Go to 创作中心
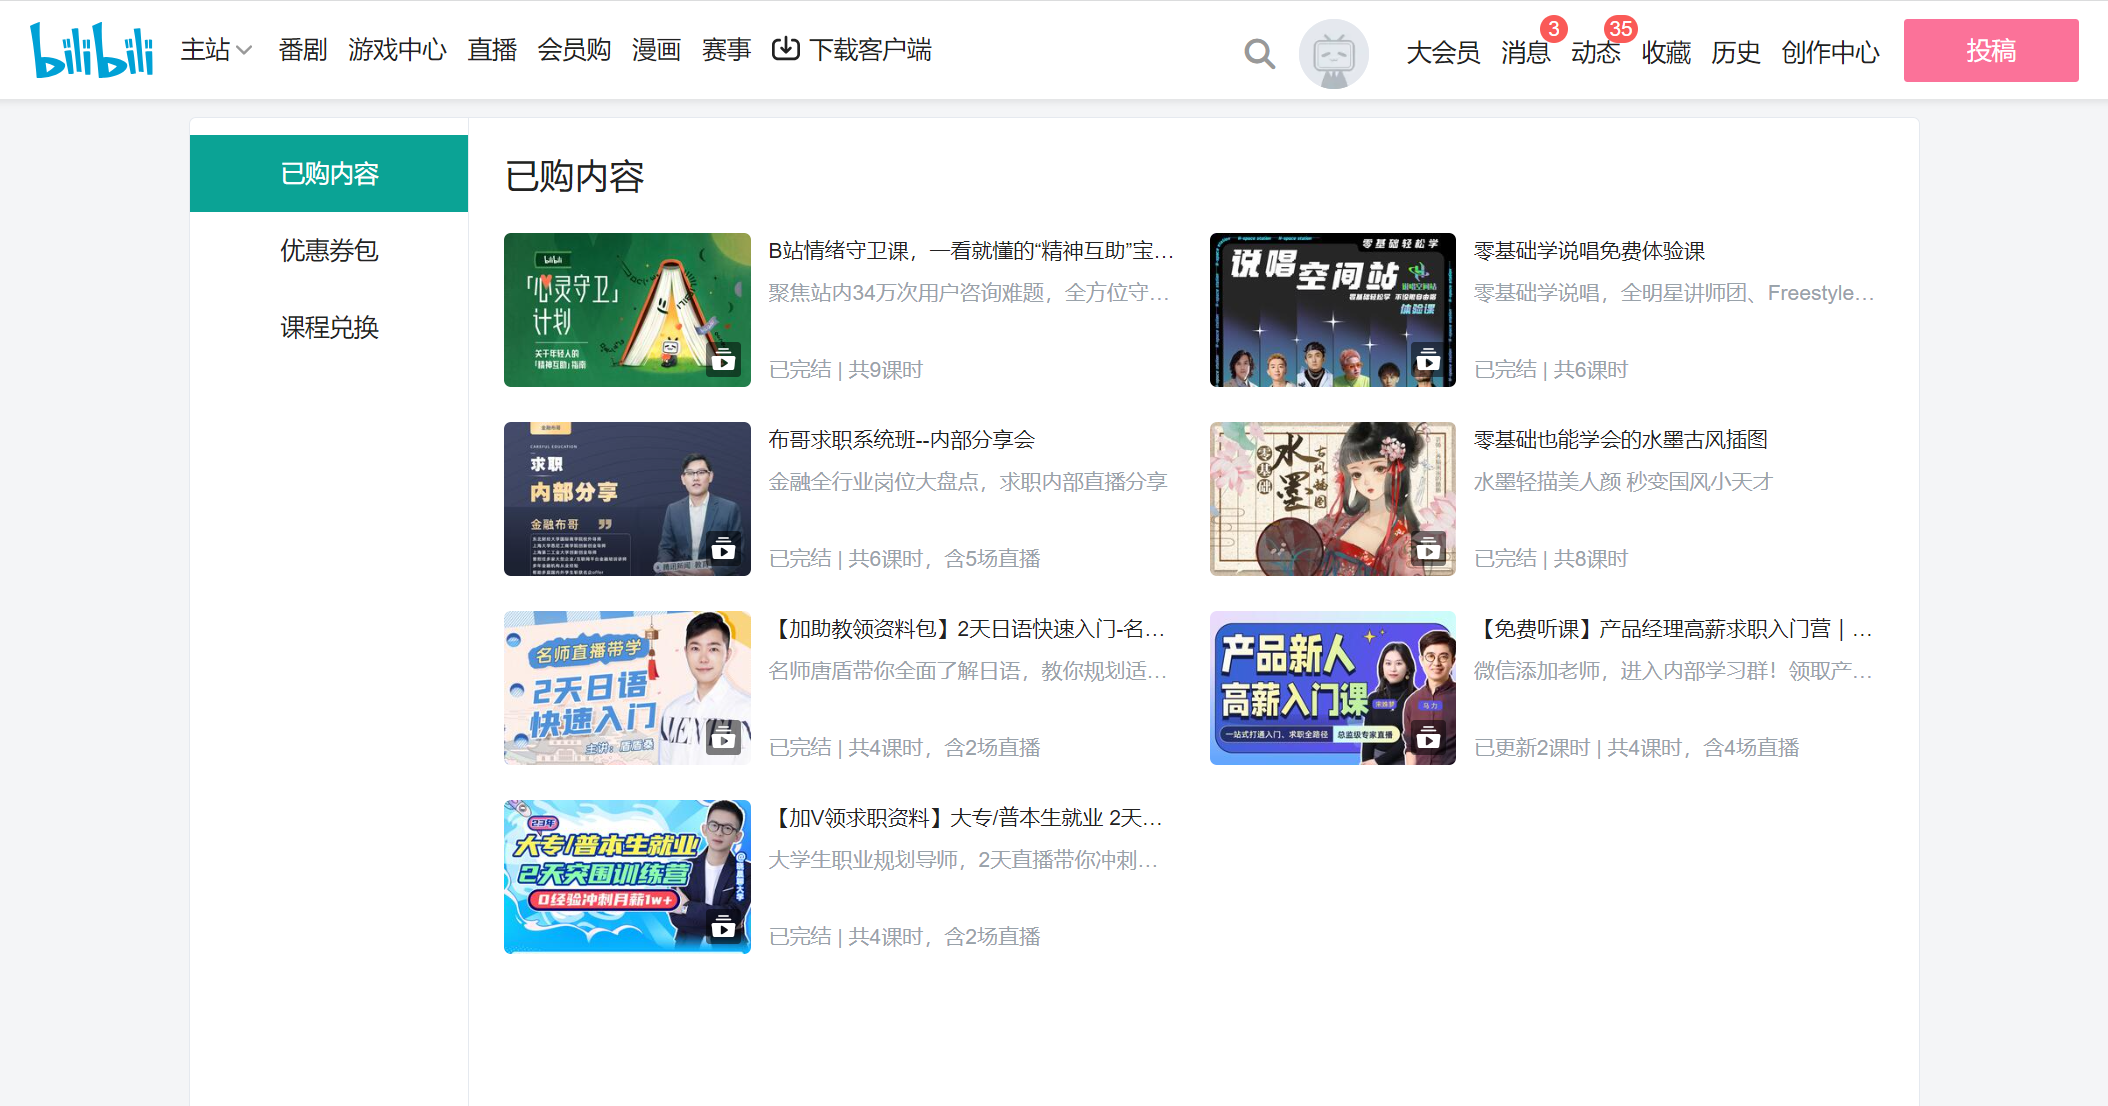2108x1106 pixels. point(1830,52)
